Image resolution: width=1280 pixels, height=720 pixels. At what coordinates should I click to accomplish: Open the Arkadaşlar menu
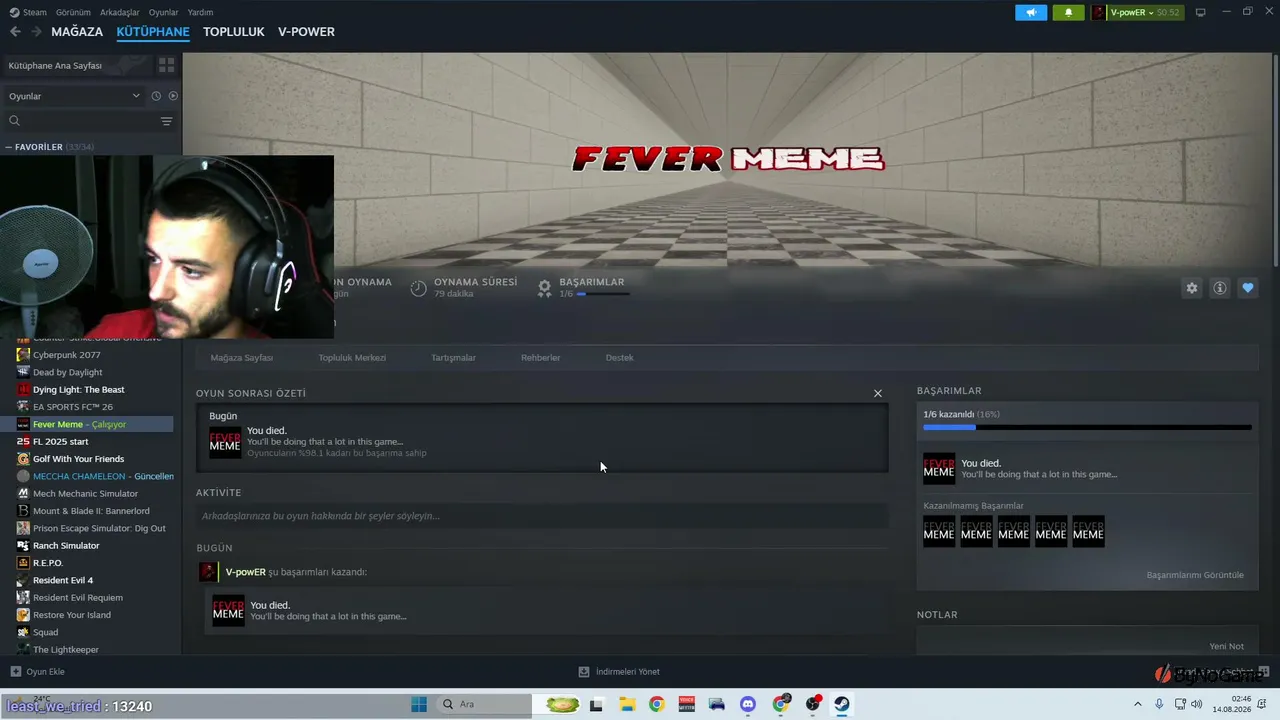[x=120, y=12]
